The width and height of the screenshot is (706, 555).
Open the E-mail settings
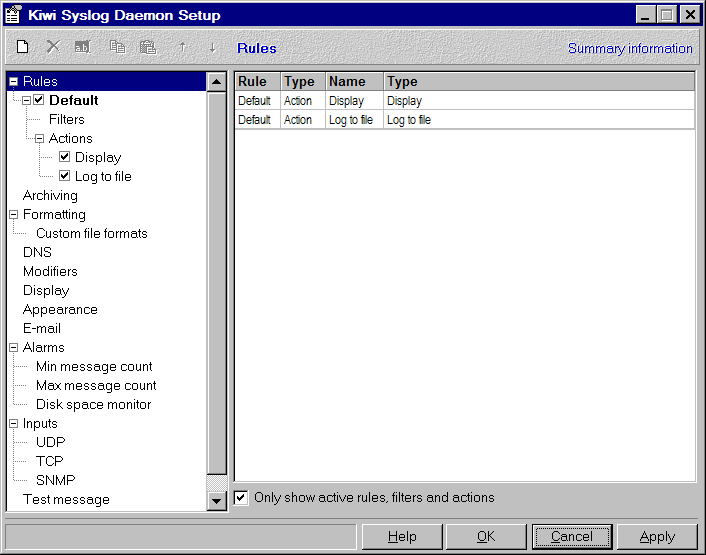[x=42, y=328]
